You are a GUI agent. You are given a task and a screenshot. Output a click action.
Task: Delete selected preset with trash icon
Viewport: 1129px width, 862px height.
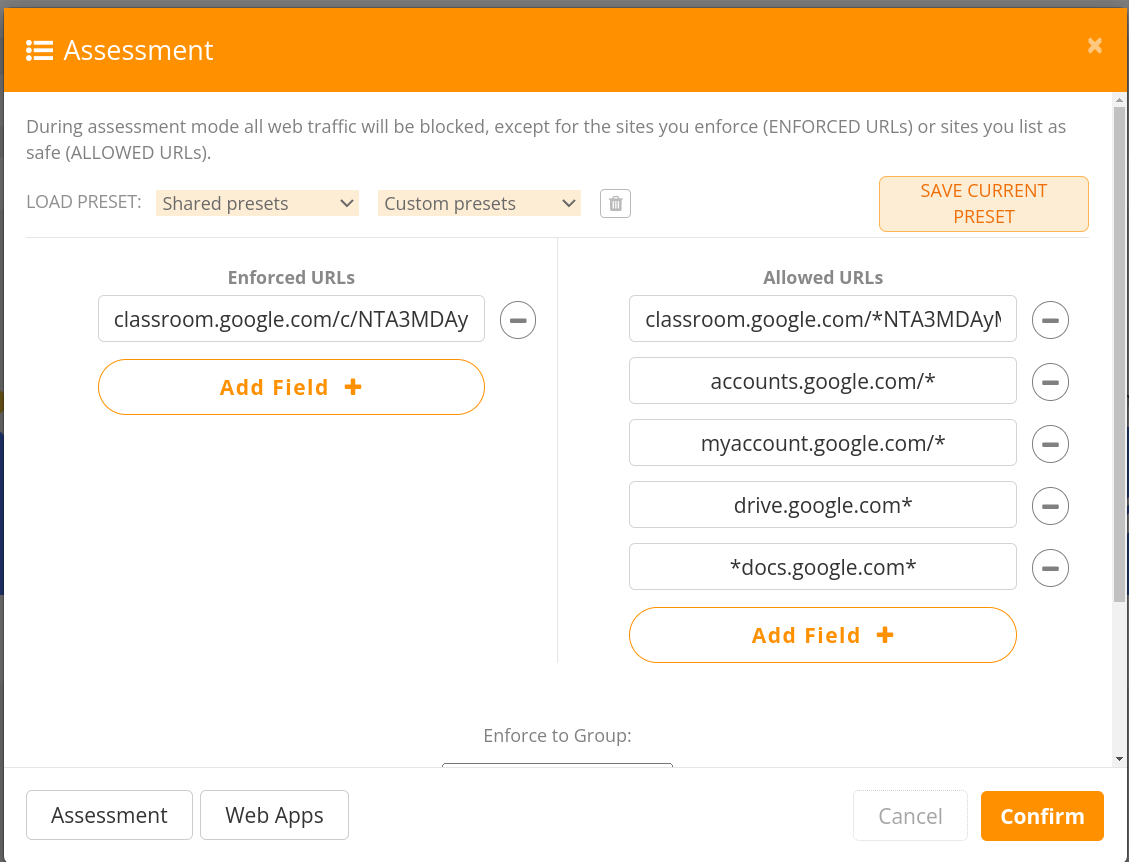(x=615, y=204)
